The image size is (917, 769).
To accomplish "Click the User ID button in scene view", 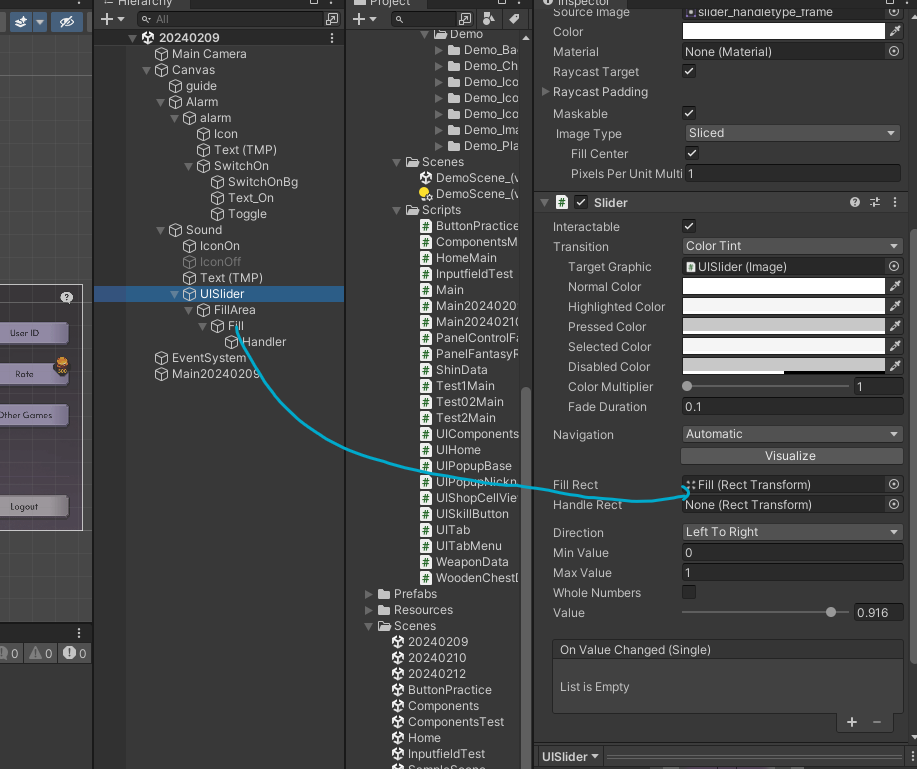I will click(x=35, y=333).
